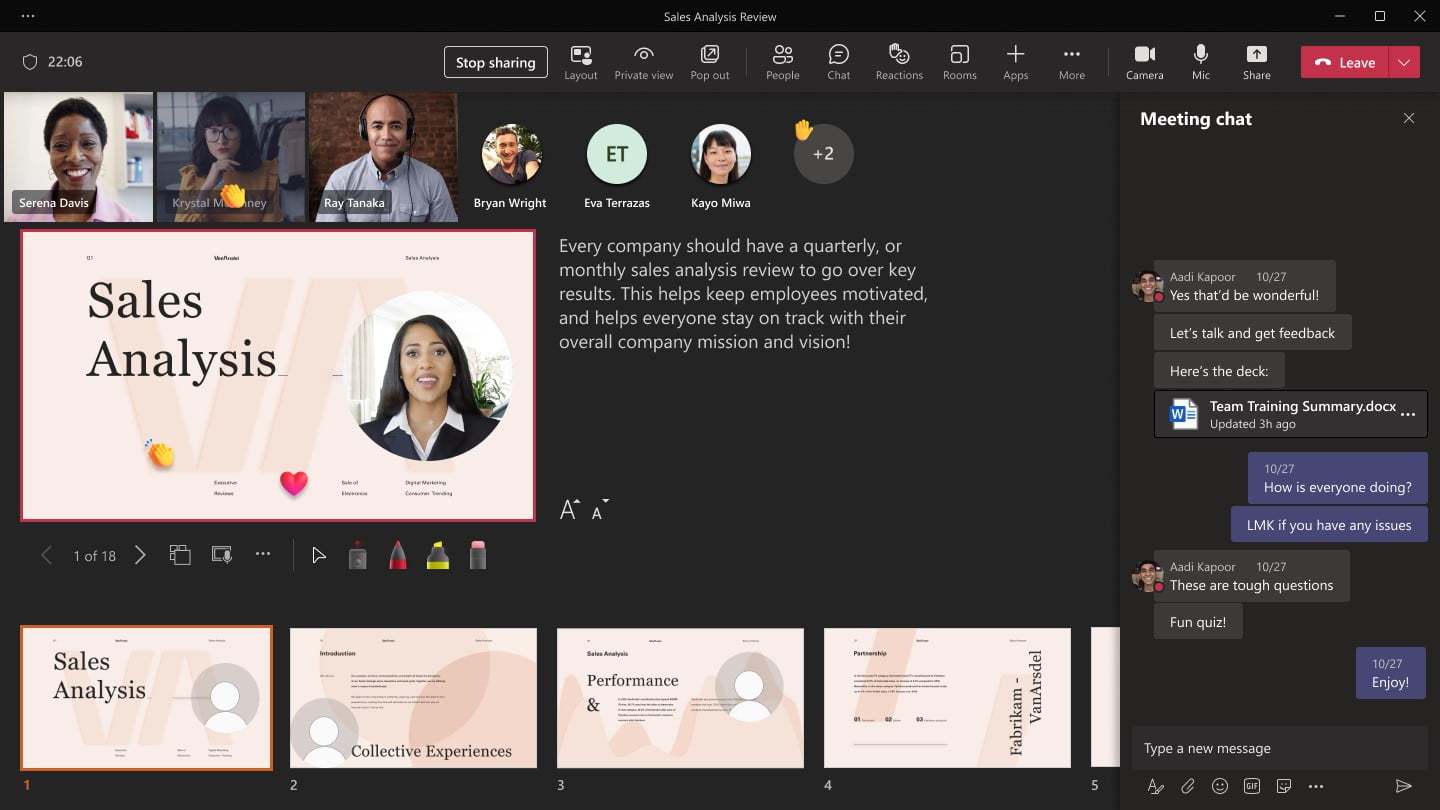Turn on your camera
This screenshot has width=1440, height=810.
click(x=1144, y=61)
